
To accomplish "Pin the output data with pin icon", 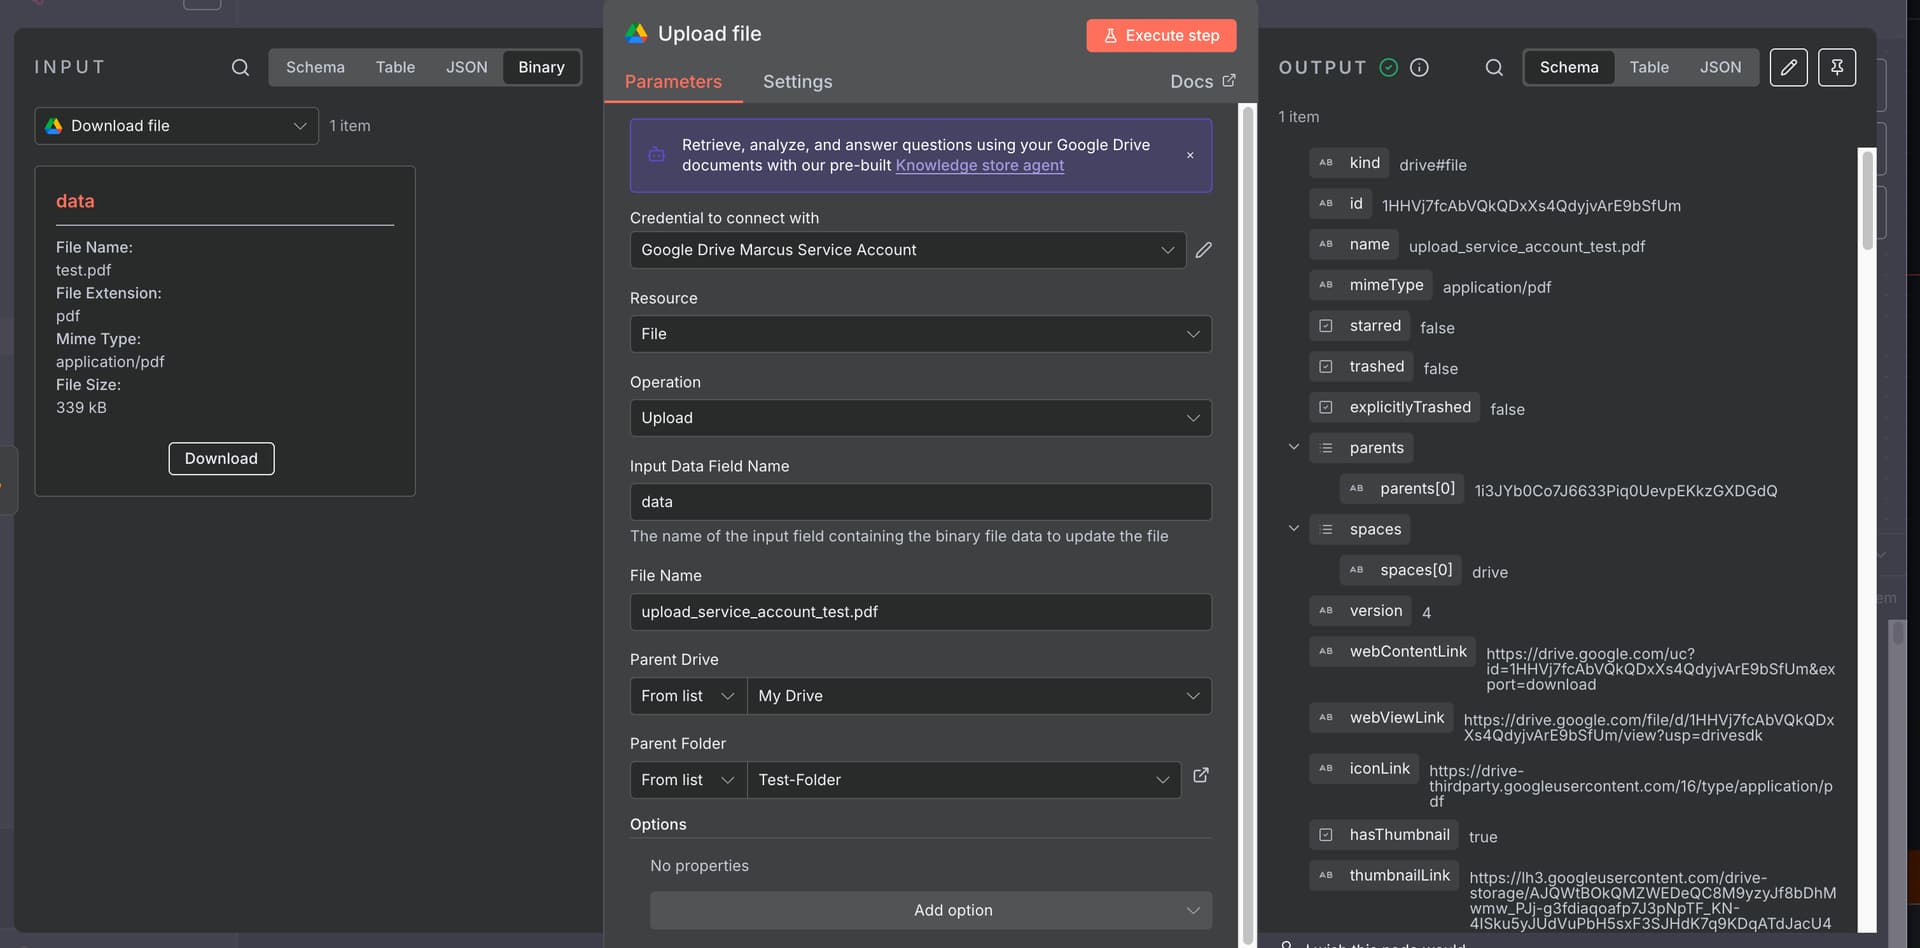I will click(1836, 67).
